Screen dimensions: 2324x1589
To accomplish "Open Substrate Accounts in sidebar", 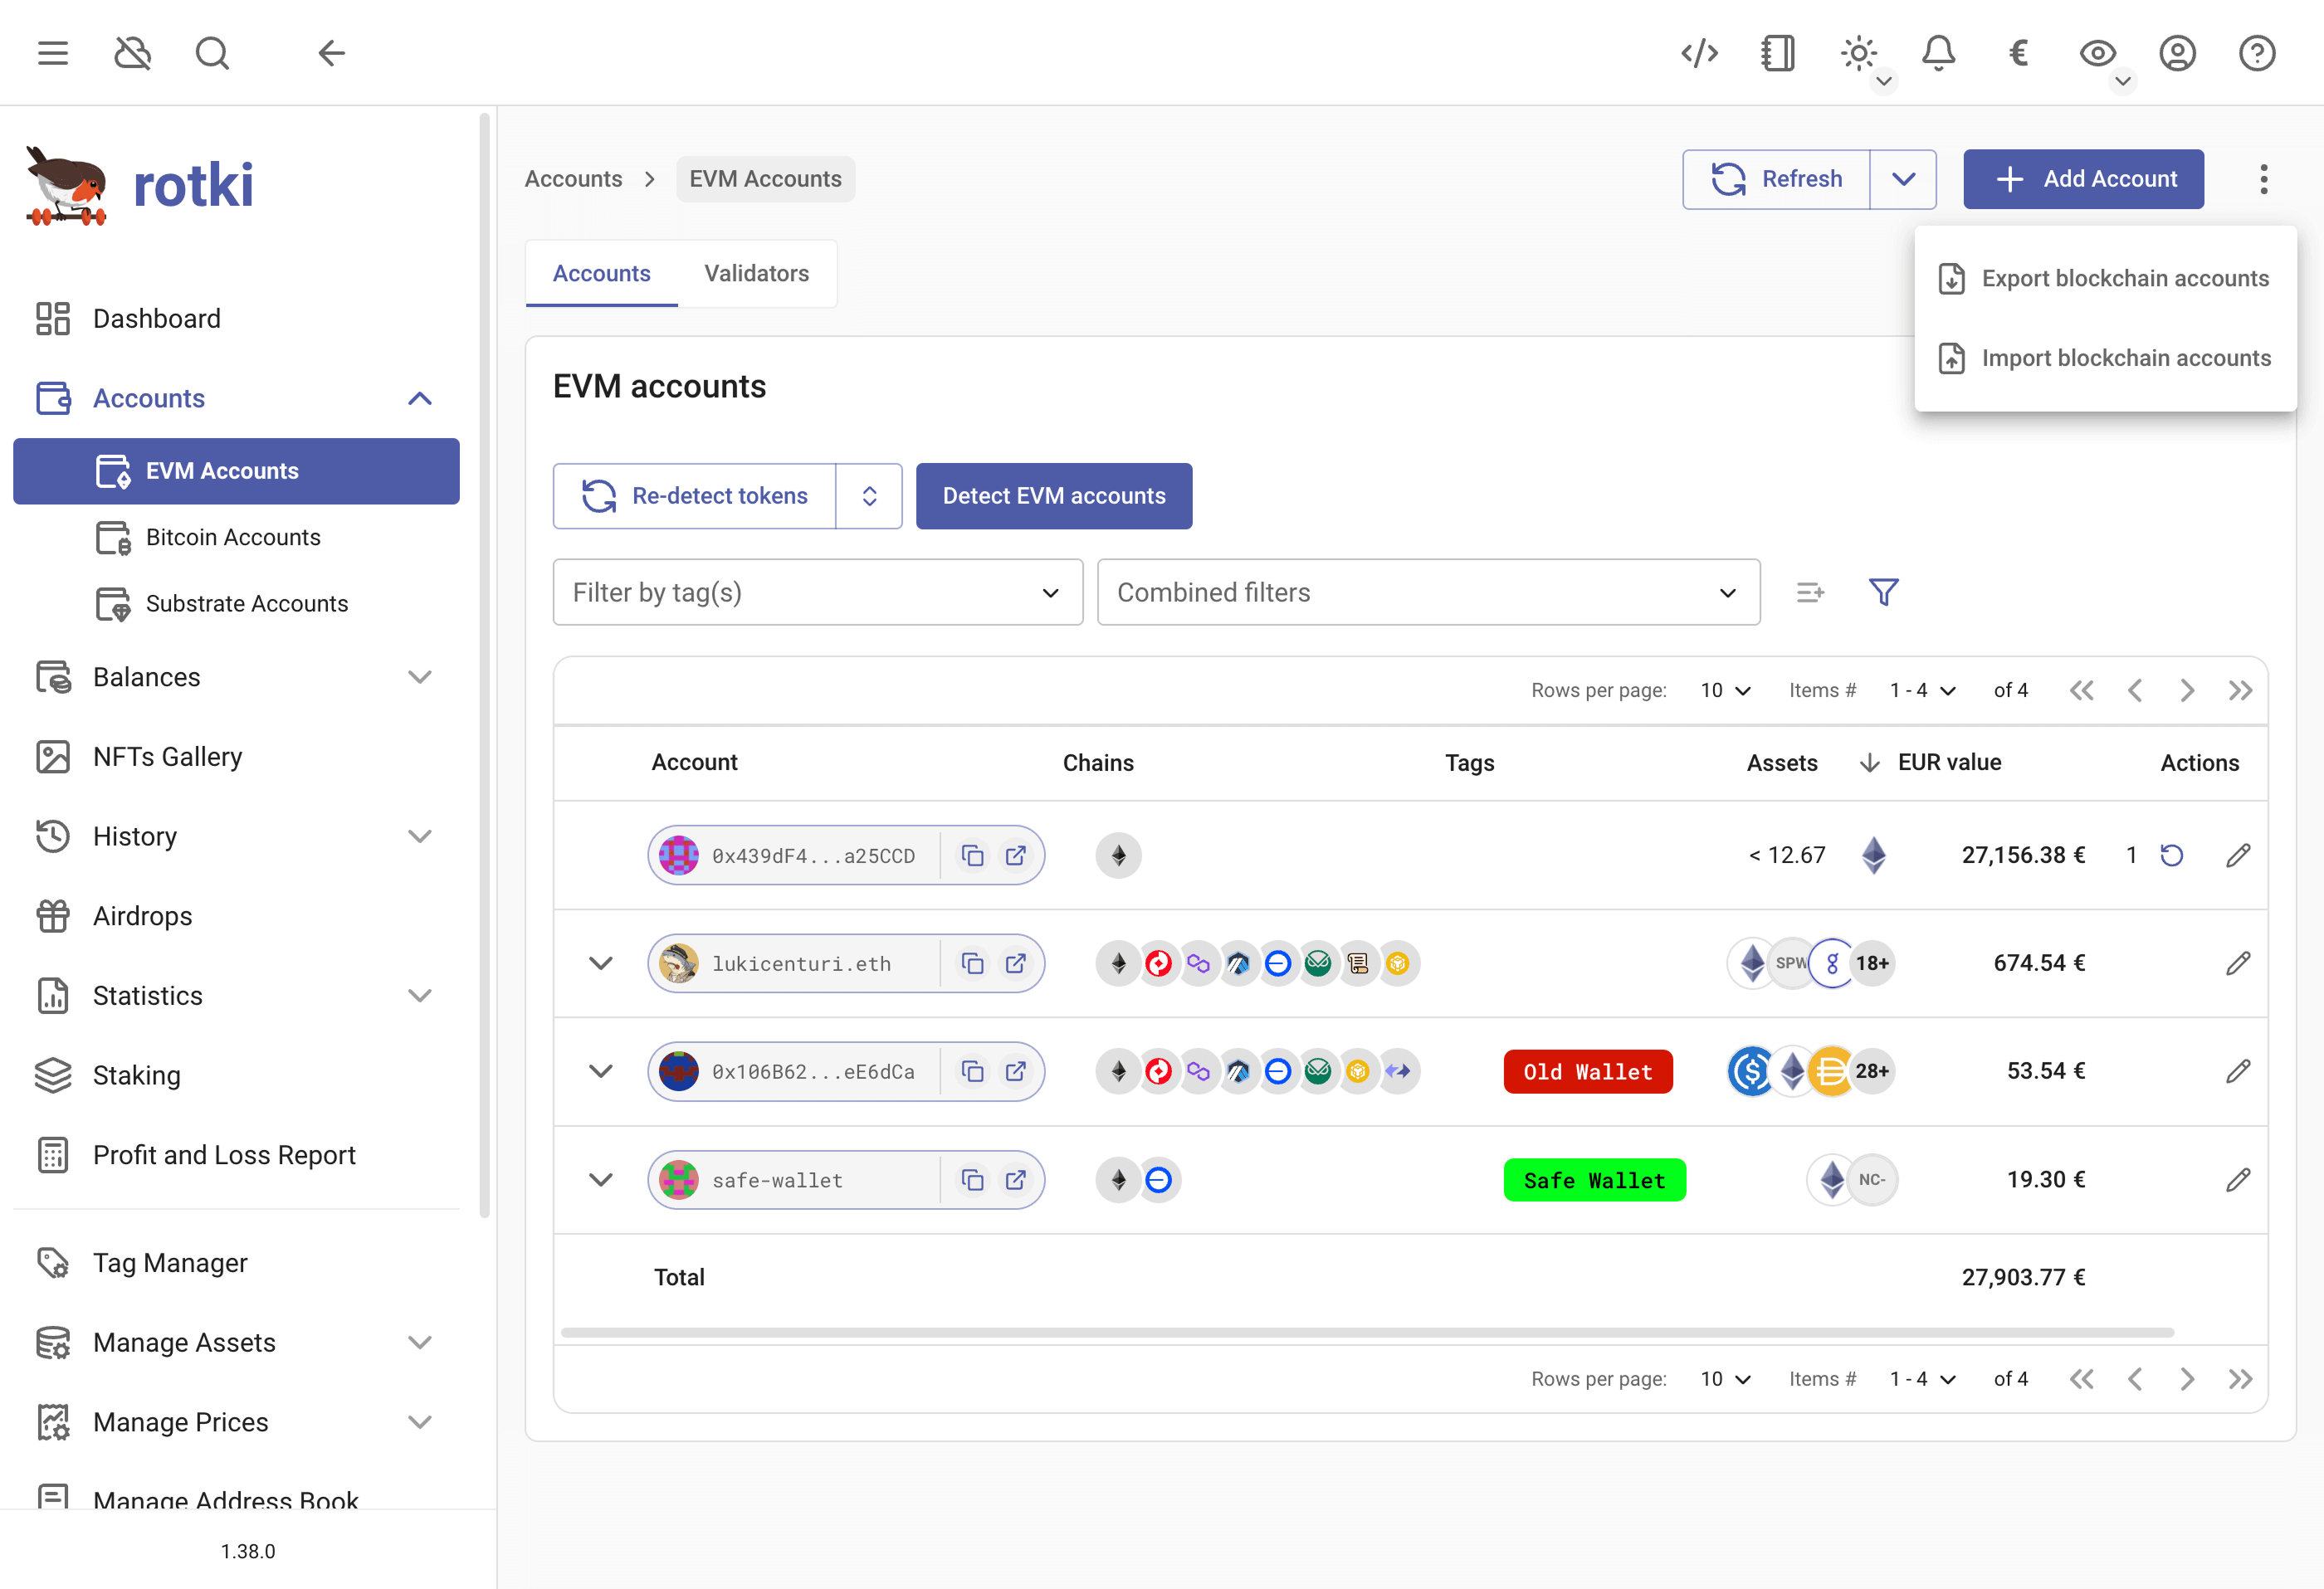I will point(236,603).
